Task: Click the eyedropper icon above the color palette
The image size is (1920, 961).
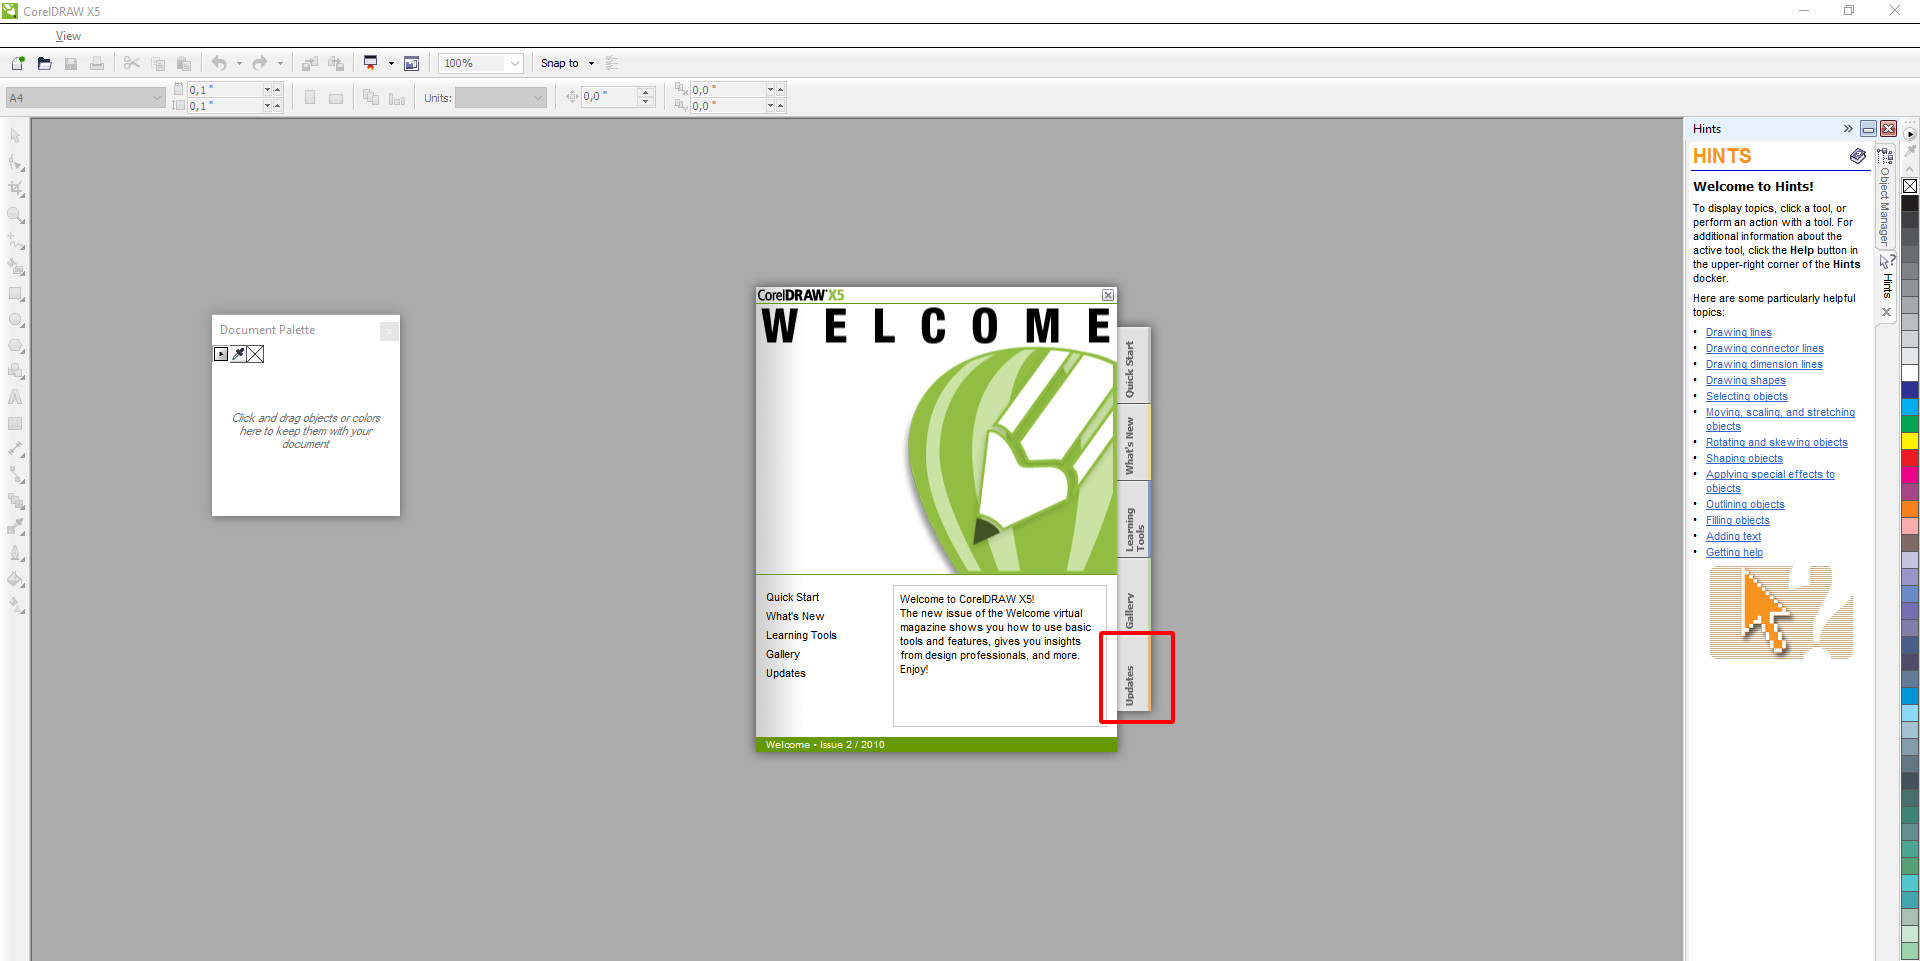Action: [x=1910, y=151]
